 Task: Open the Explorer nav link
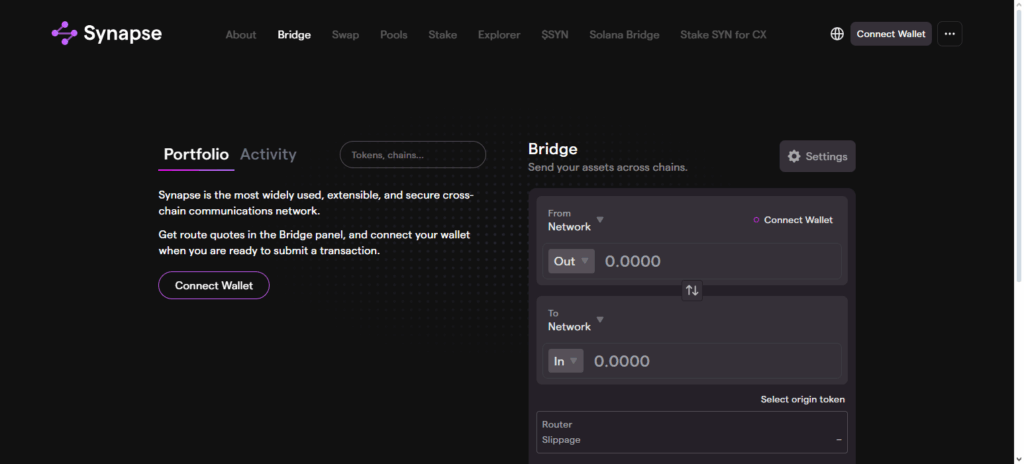pos(499,34)
